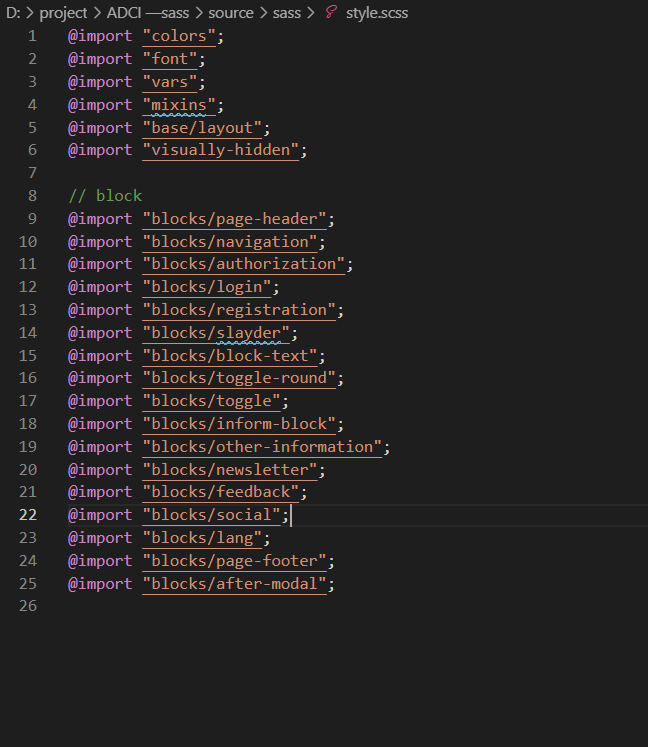Click line number 19 in gutter

pos(28,447)
